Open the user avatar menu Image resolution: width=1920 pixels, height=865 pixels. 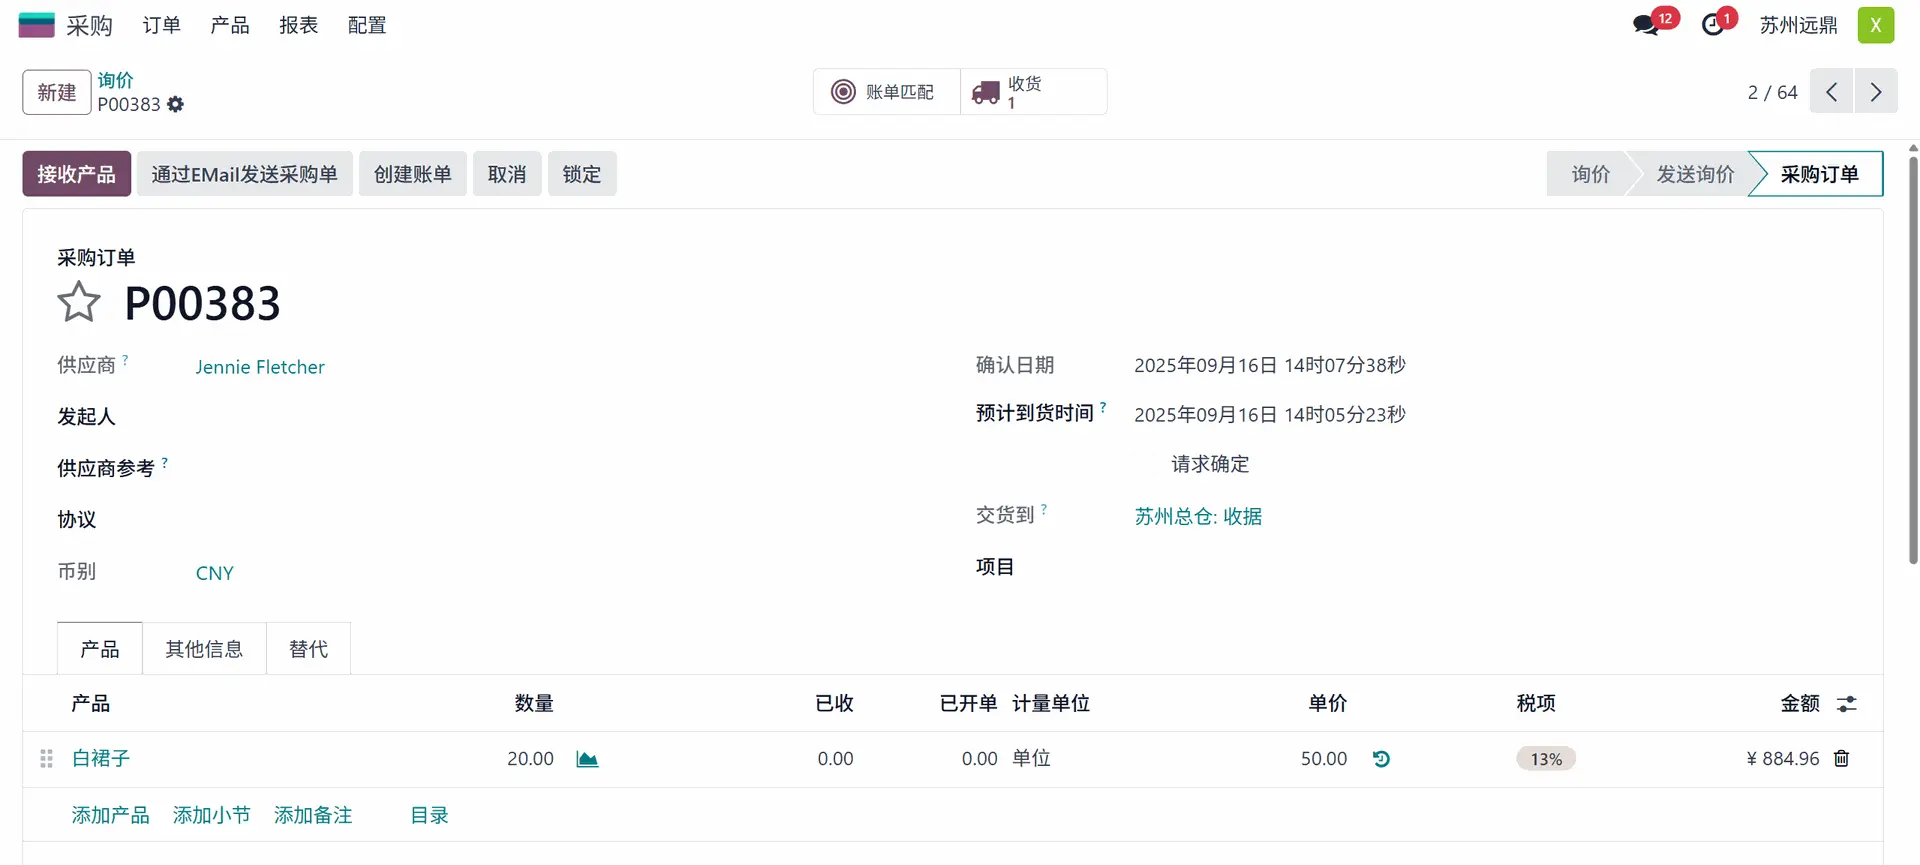[x=1875, y=25]
